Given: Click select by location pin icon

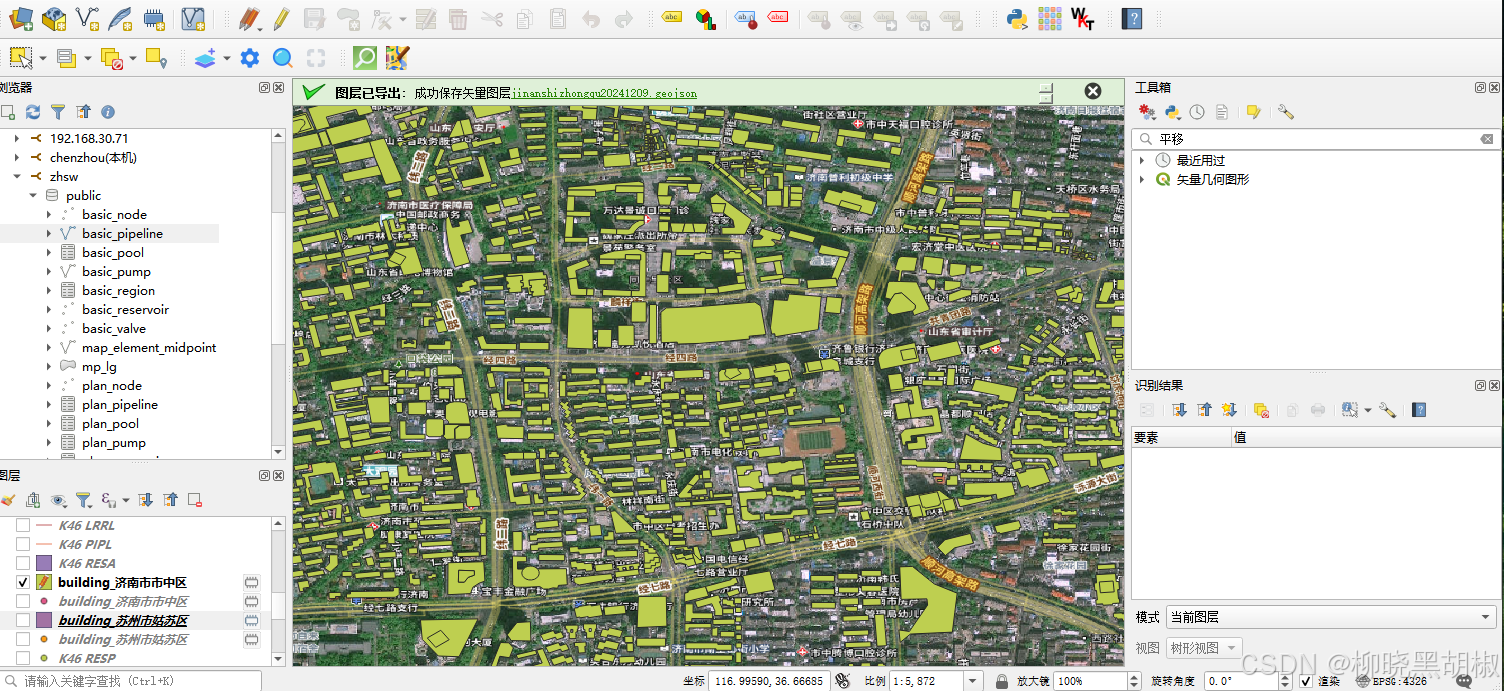Looking at the screenshot, I should [156, 58].
